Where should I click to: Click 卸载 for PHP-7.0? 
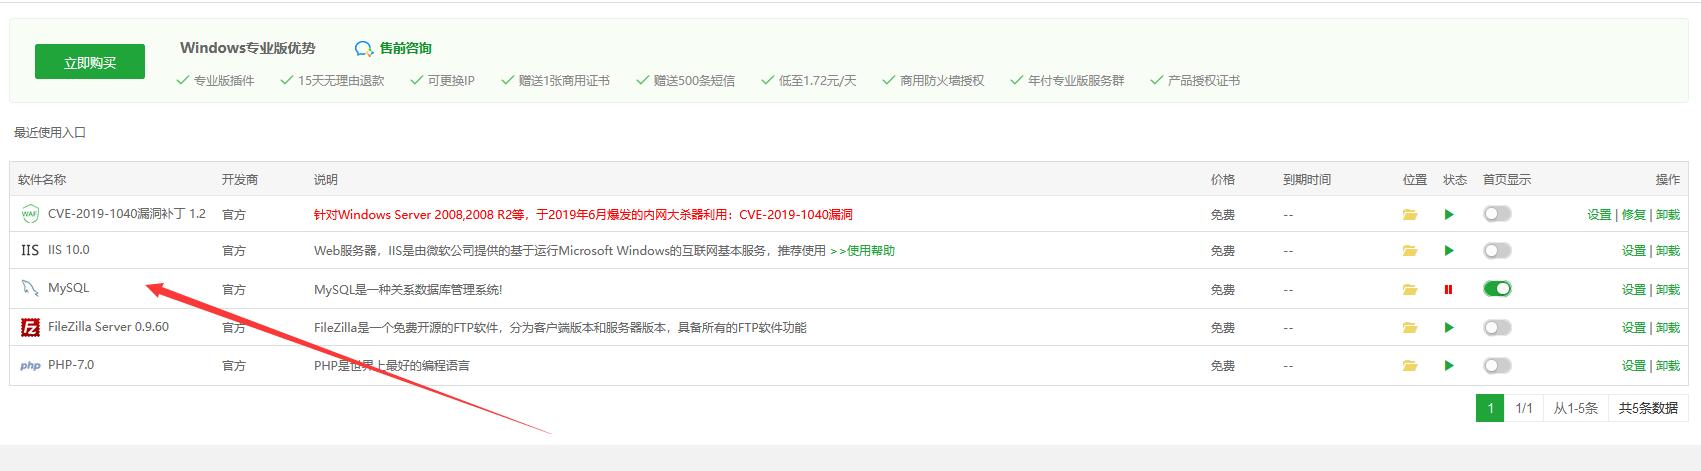click(x=1668, y=366)
